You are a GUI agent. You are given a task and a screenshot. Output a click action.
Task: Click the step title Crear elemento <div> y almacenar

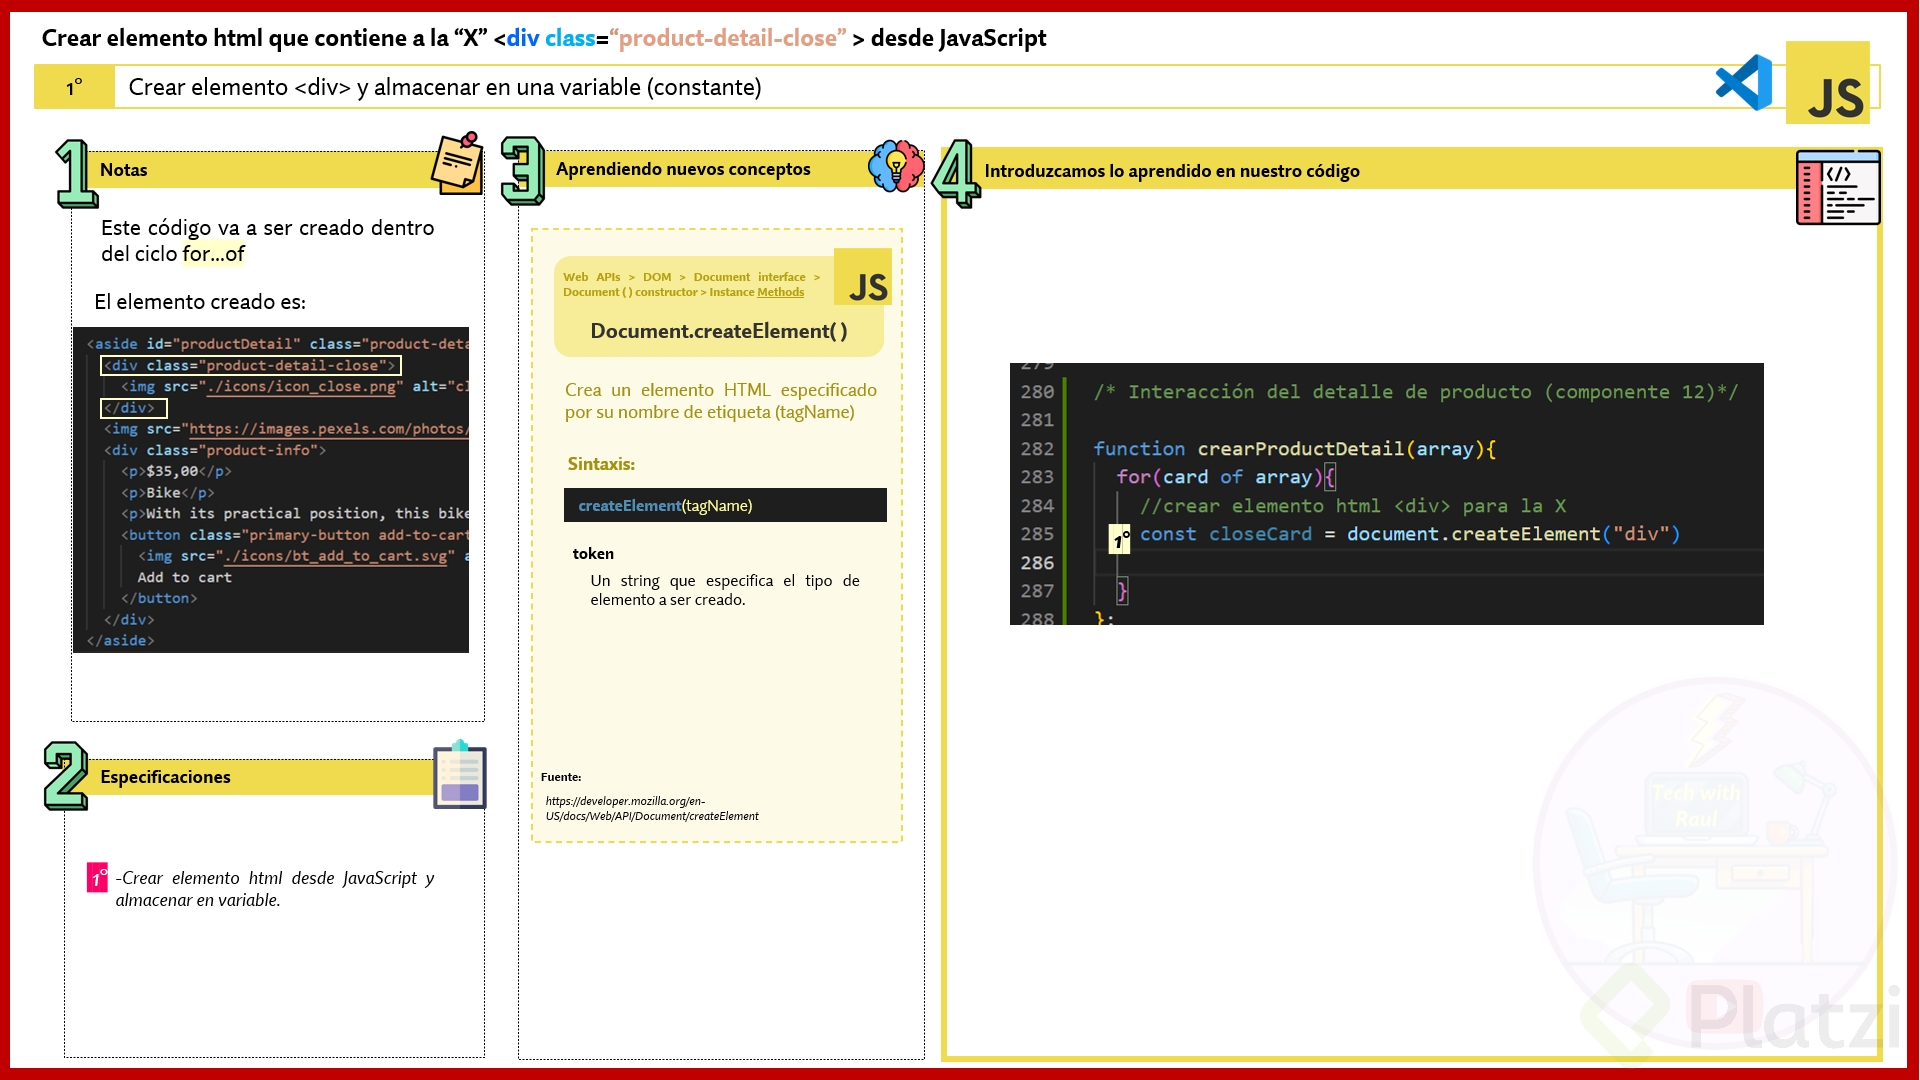445,87
